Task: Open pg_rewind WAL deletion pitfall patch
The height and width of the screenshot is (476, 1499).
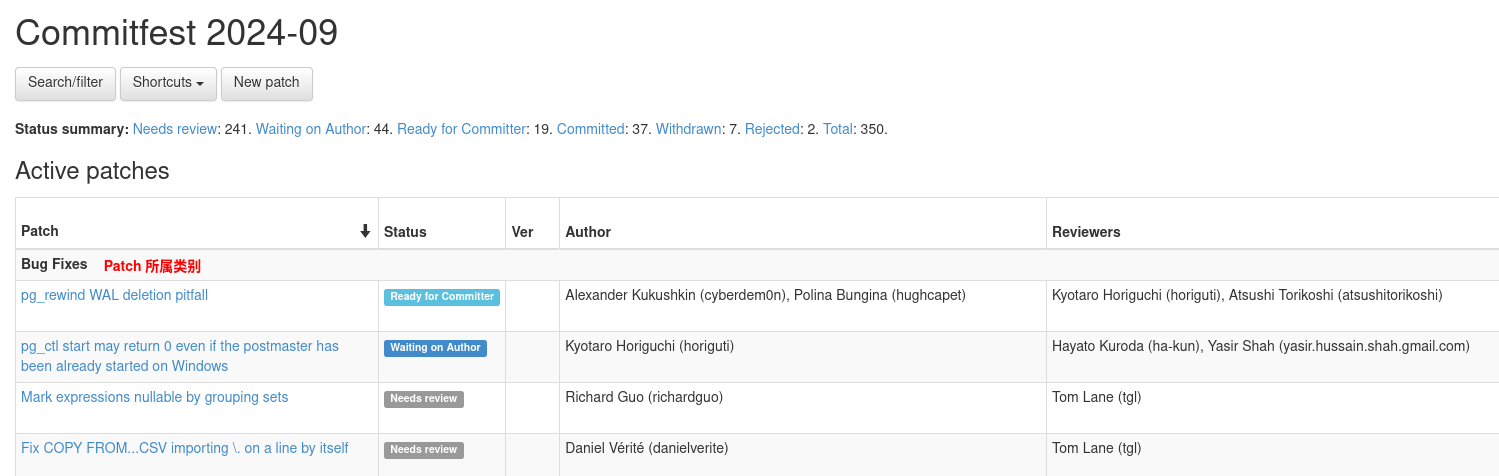Action: click(x=114, y=295)
